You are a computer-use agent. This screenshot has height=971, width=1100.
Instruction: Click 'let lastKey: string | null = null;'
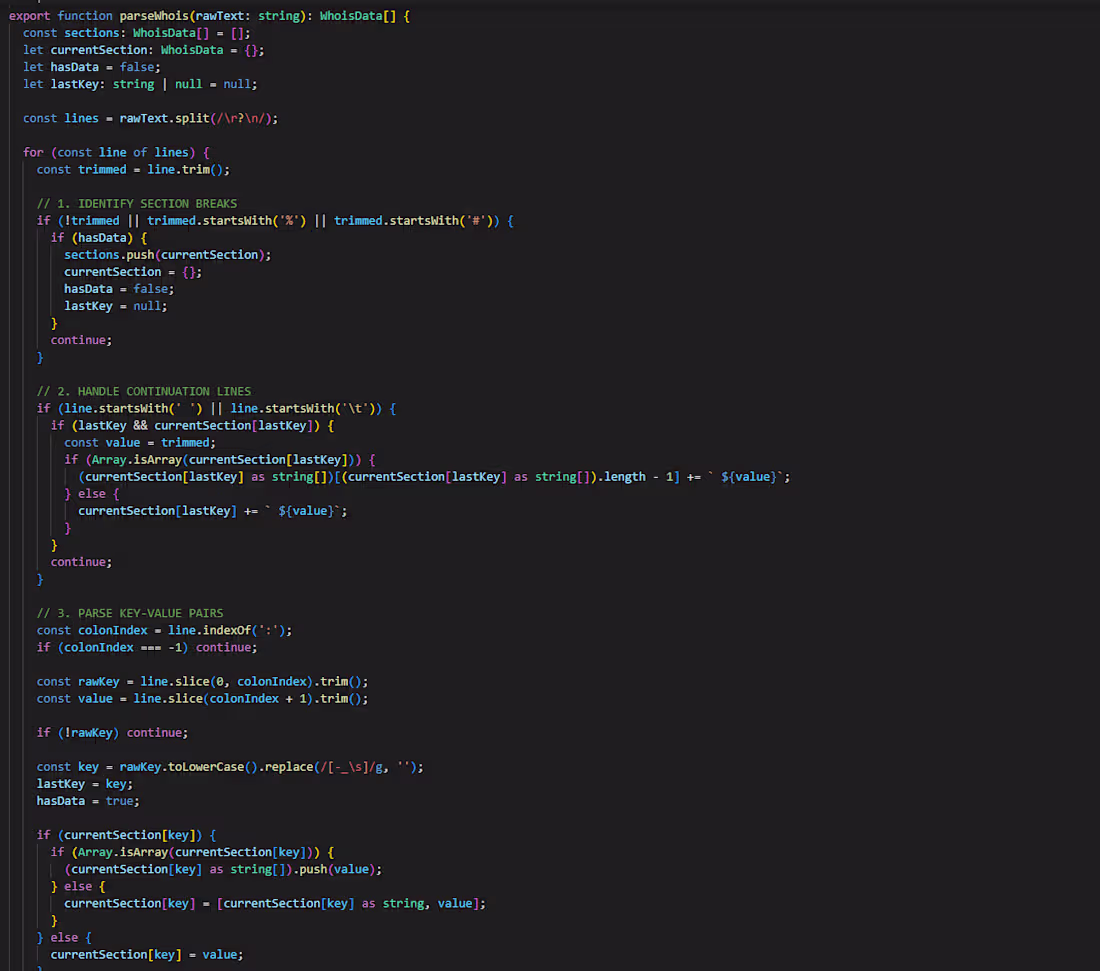[140, 84]
